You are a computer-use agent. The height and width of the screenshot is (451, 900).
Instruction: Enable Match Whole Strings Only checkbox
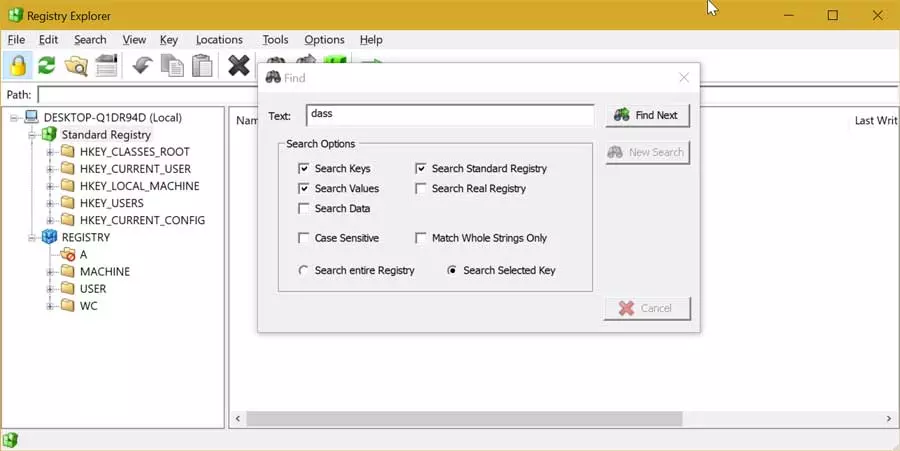coord(421,238)
